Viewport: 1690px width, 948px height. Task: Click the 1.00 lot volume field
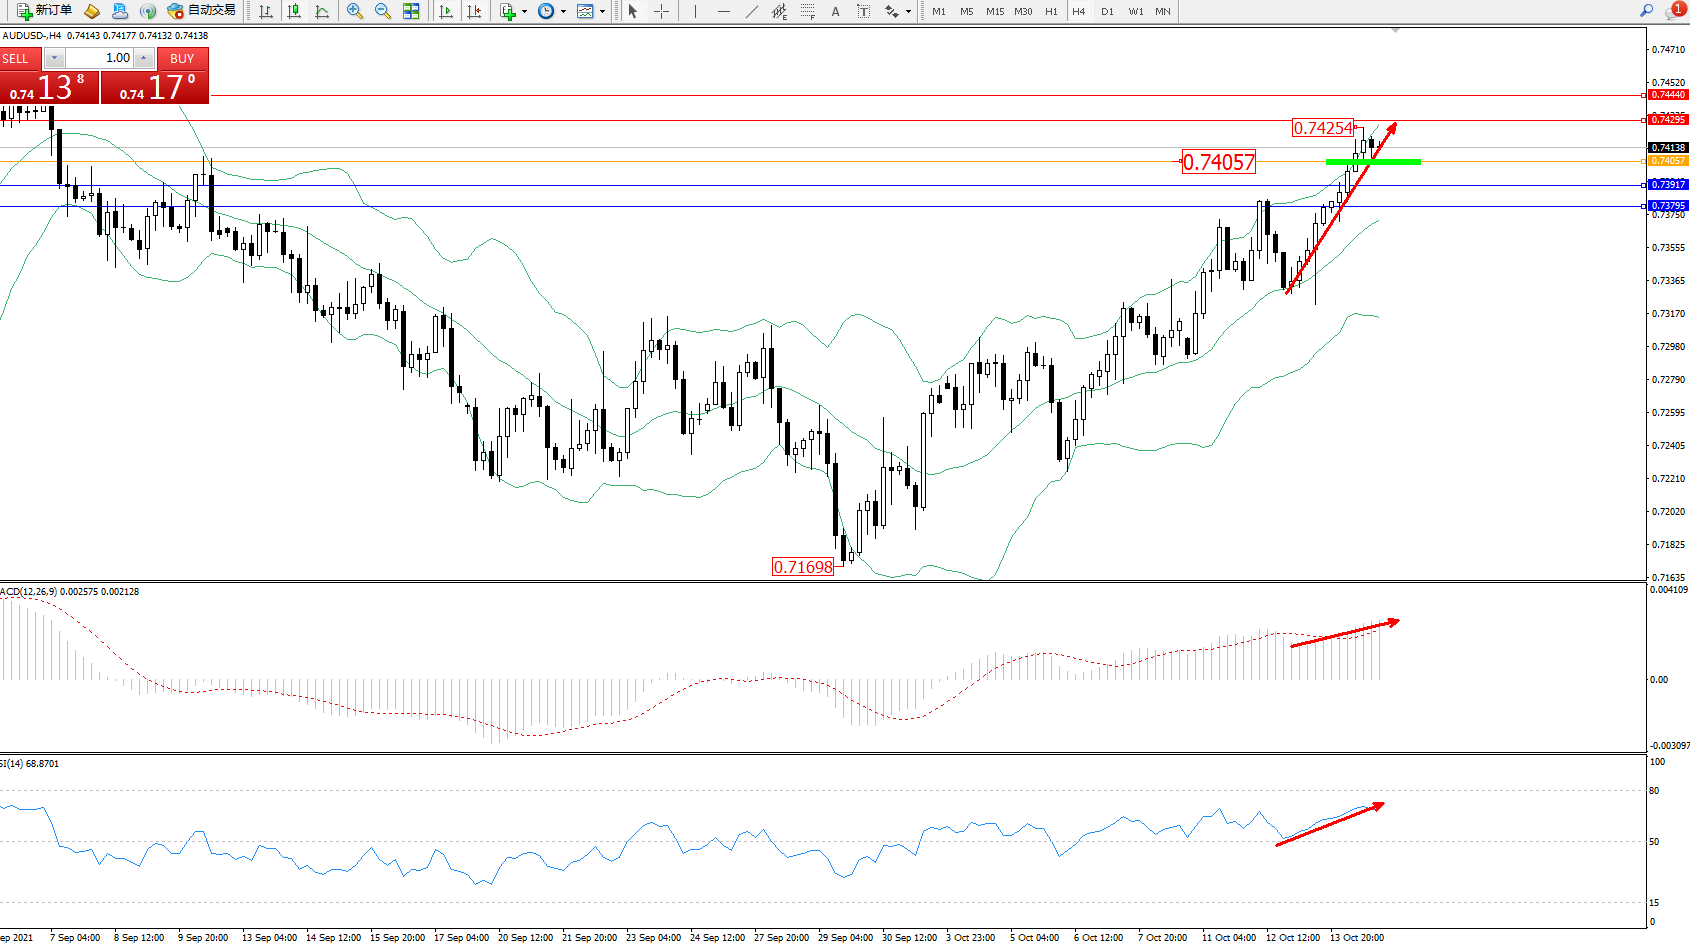click(x=100, y=58)
